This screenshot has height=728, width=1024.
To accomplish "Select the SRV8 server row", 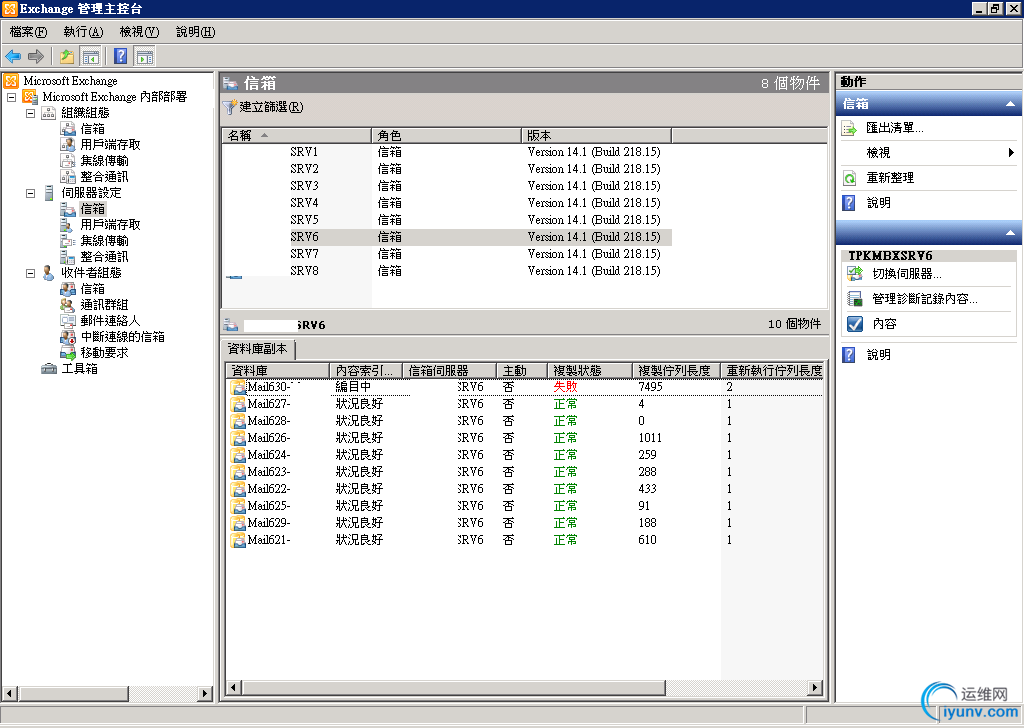I will point(447,271).
